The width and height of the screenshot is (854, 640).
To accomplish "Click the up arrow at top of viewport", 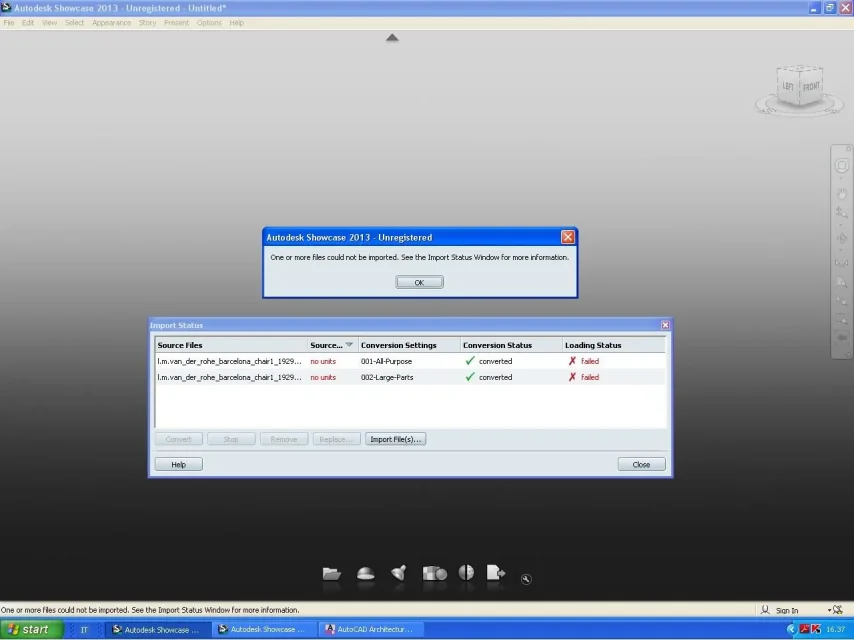I will (392, 38).
